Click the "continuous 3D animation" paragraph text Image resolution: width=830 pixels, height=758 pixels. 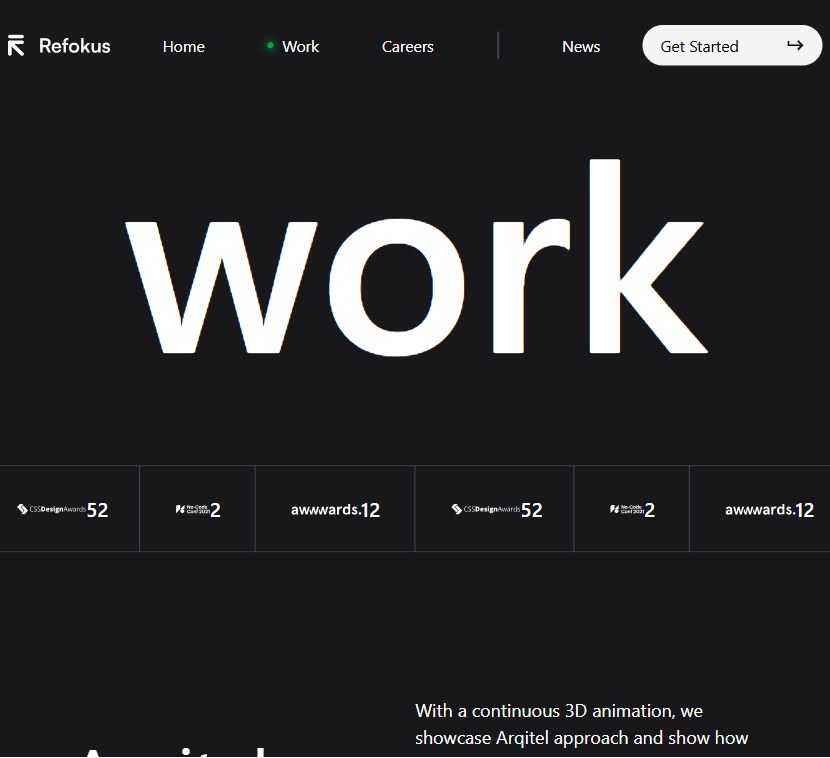click(x=581, y=725)
